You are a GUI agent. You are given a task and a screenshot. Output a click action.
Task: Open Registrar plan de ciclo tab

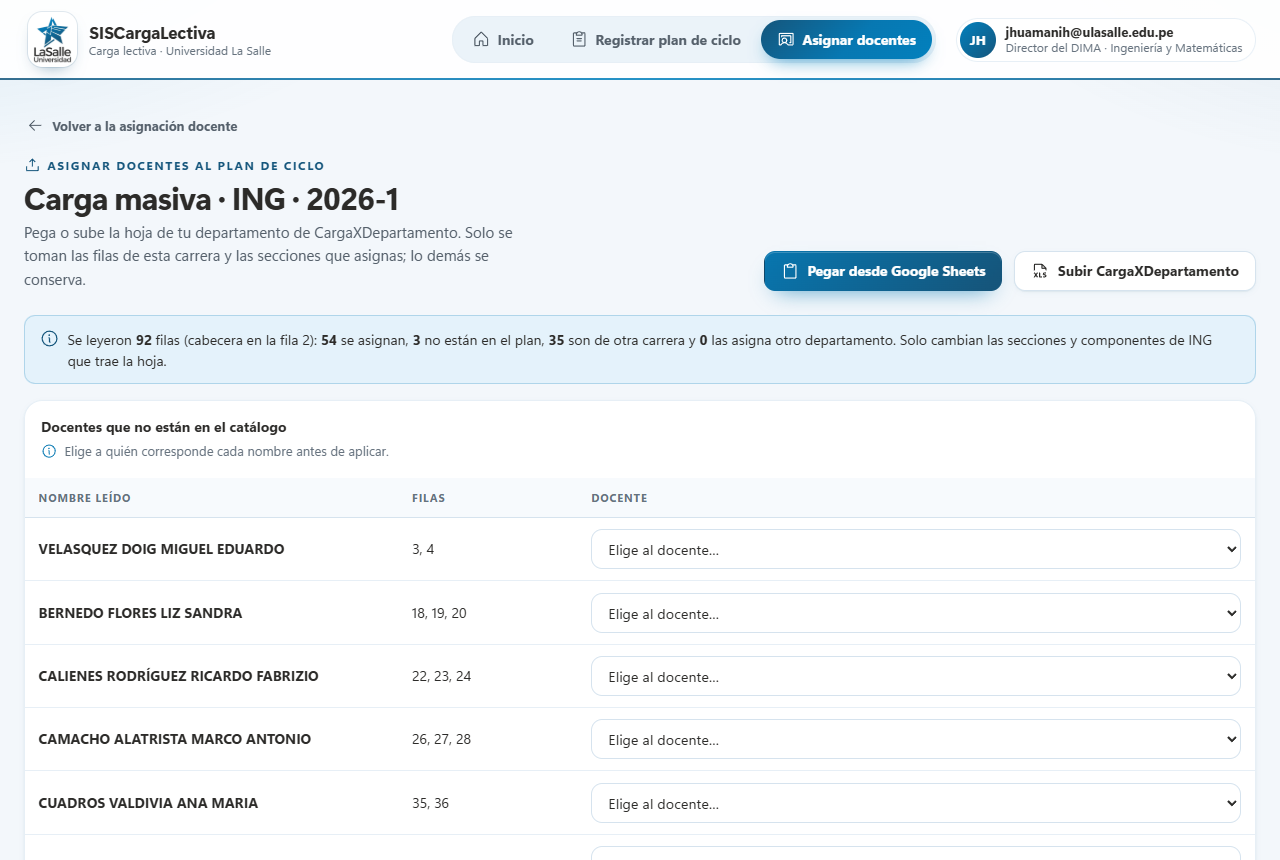656,40
